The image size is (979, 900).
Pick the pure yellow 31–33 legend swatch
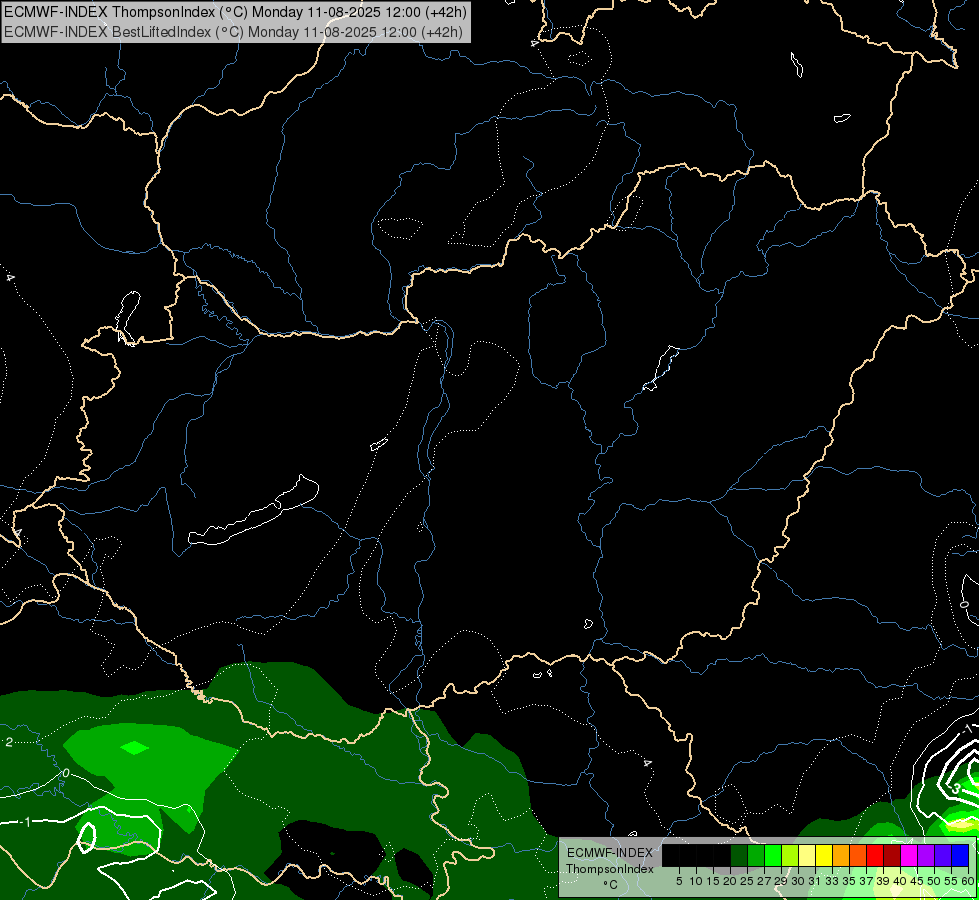[x=824, y=855]
